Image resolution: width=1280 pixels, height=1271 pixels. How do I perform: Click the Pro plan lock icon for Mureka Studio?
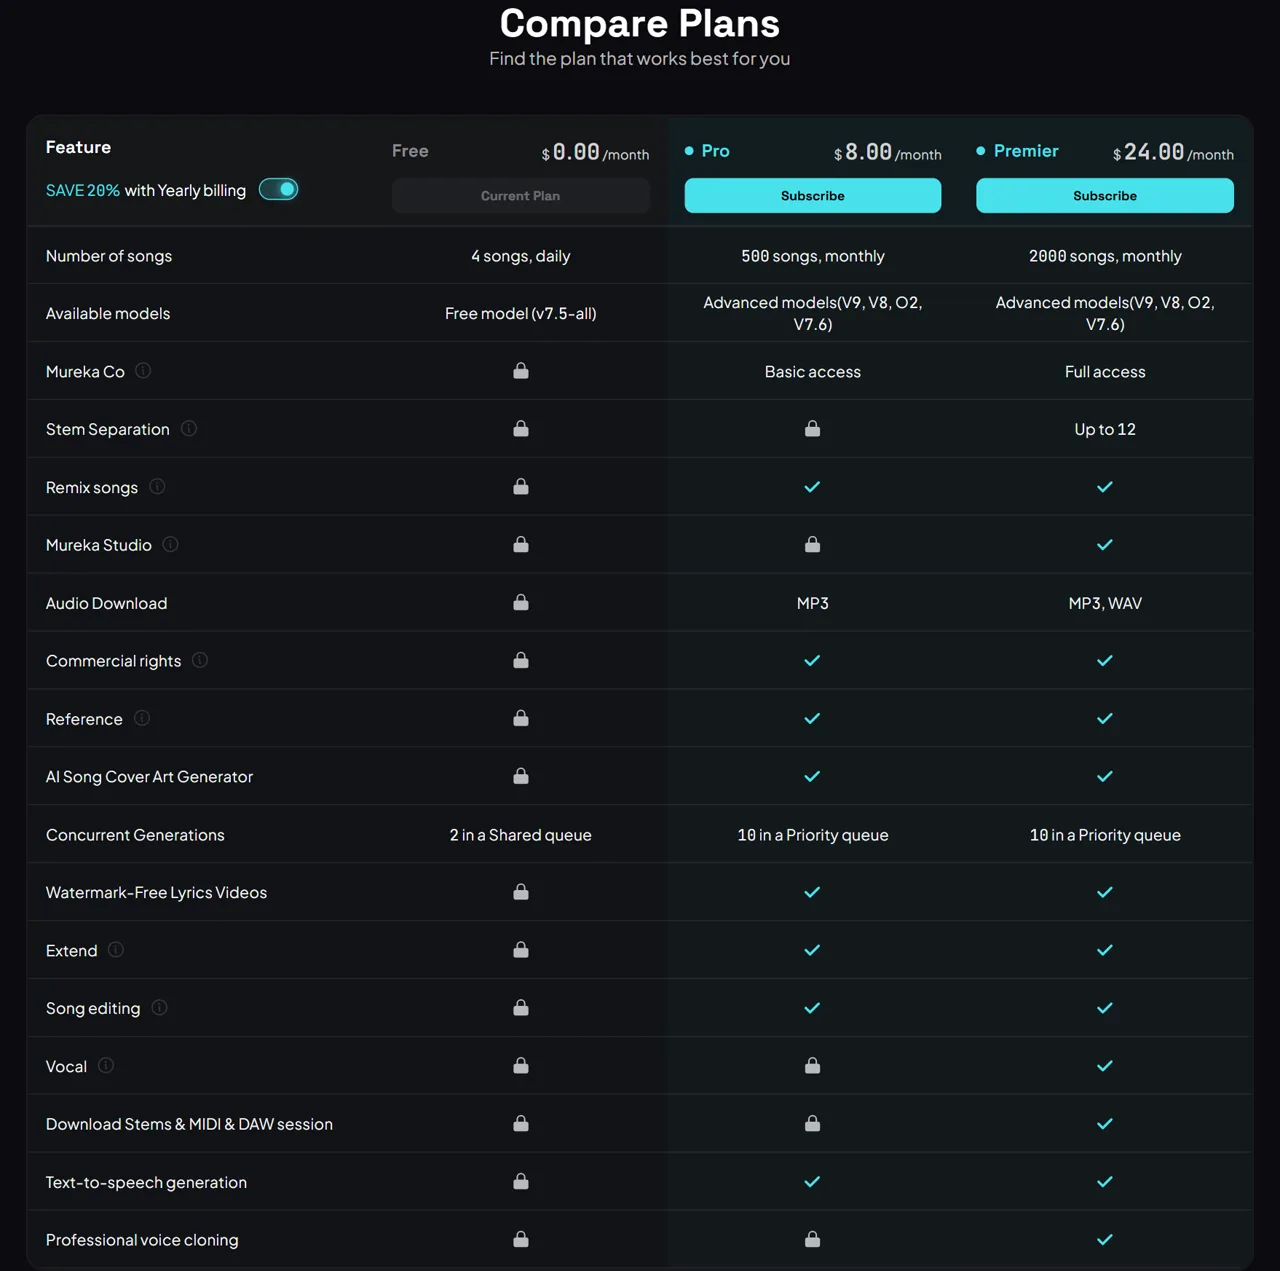[x=813, y=545]
